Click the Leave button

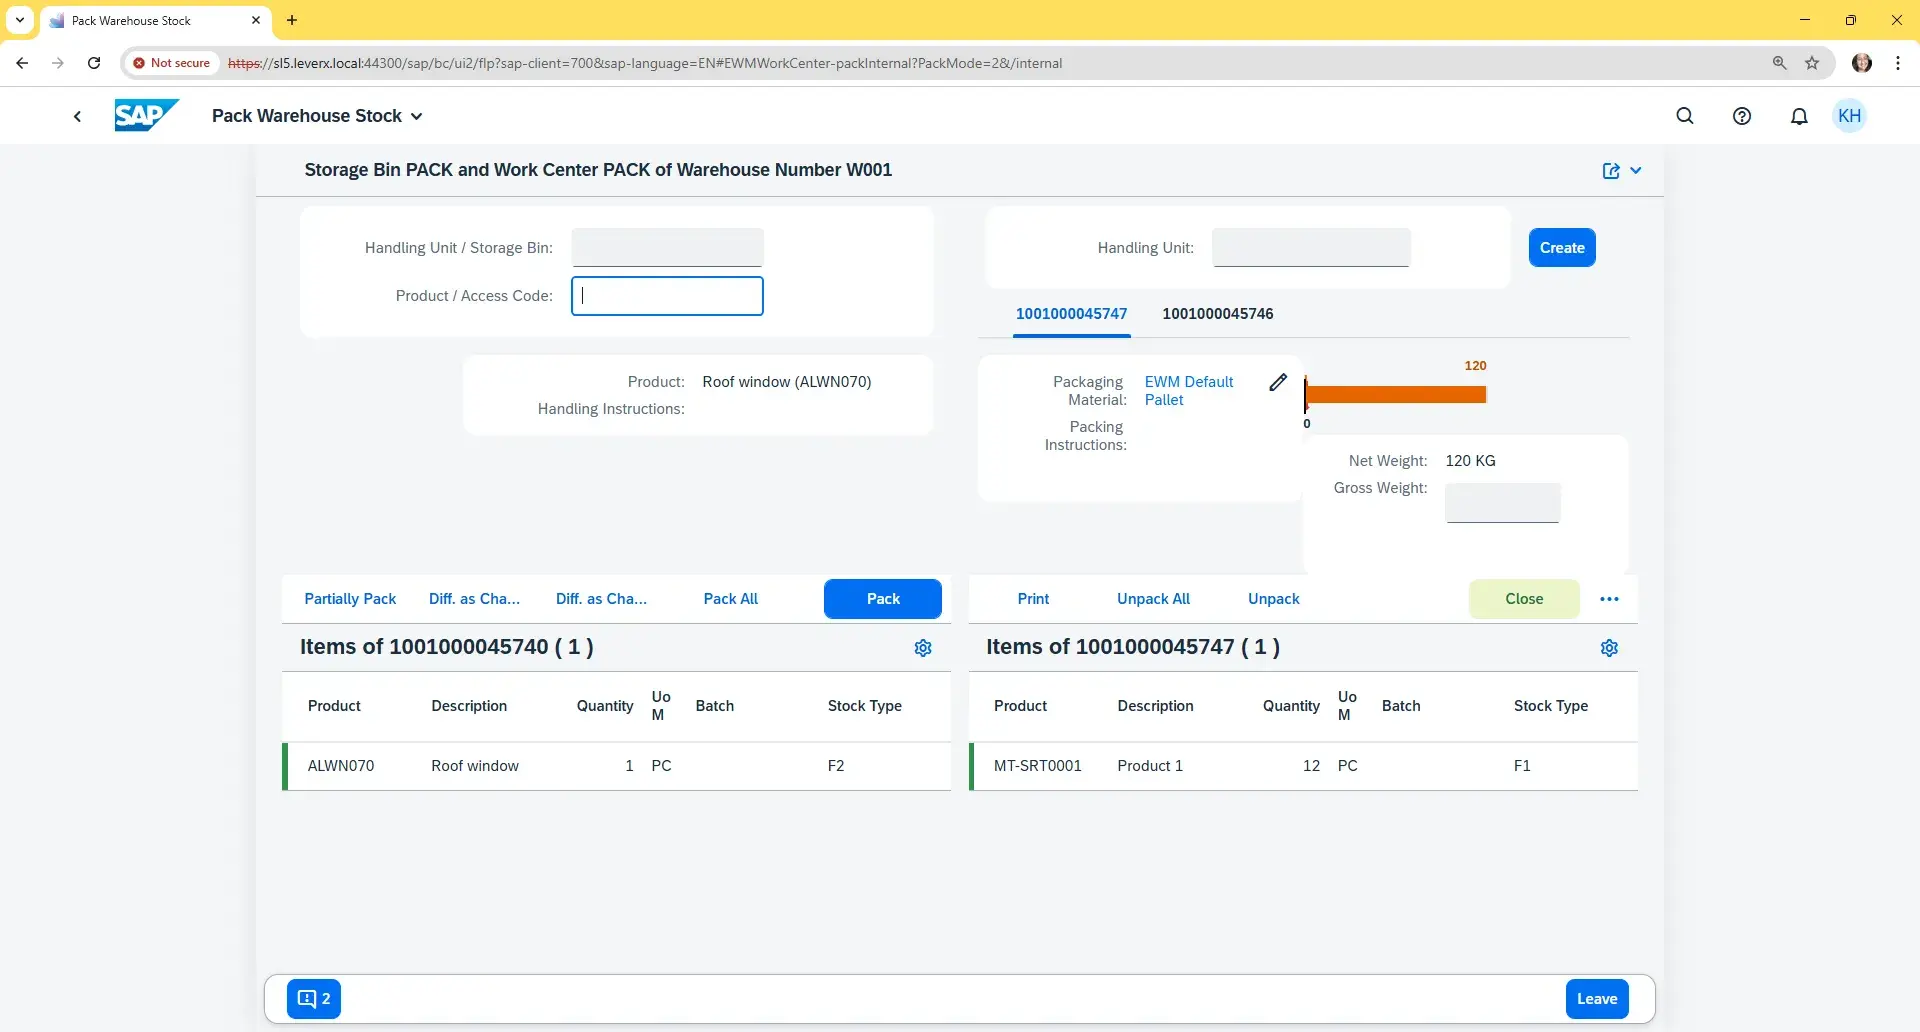(1597, 999)
